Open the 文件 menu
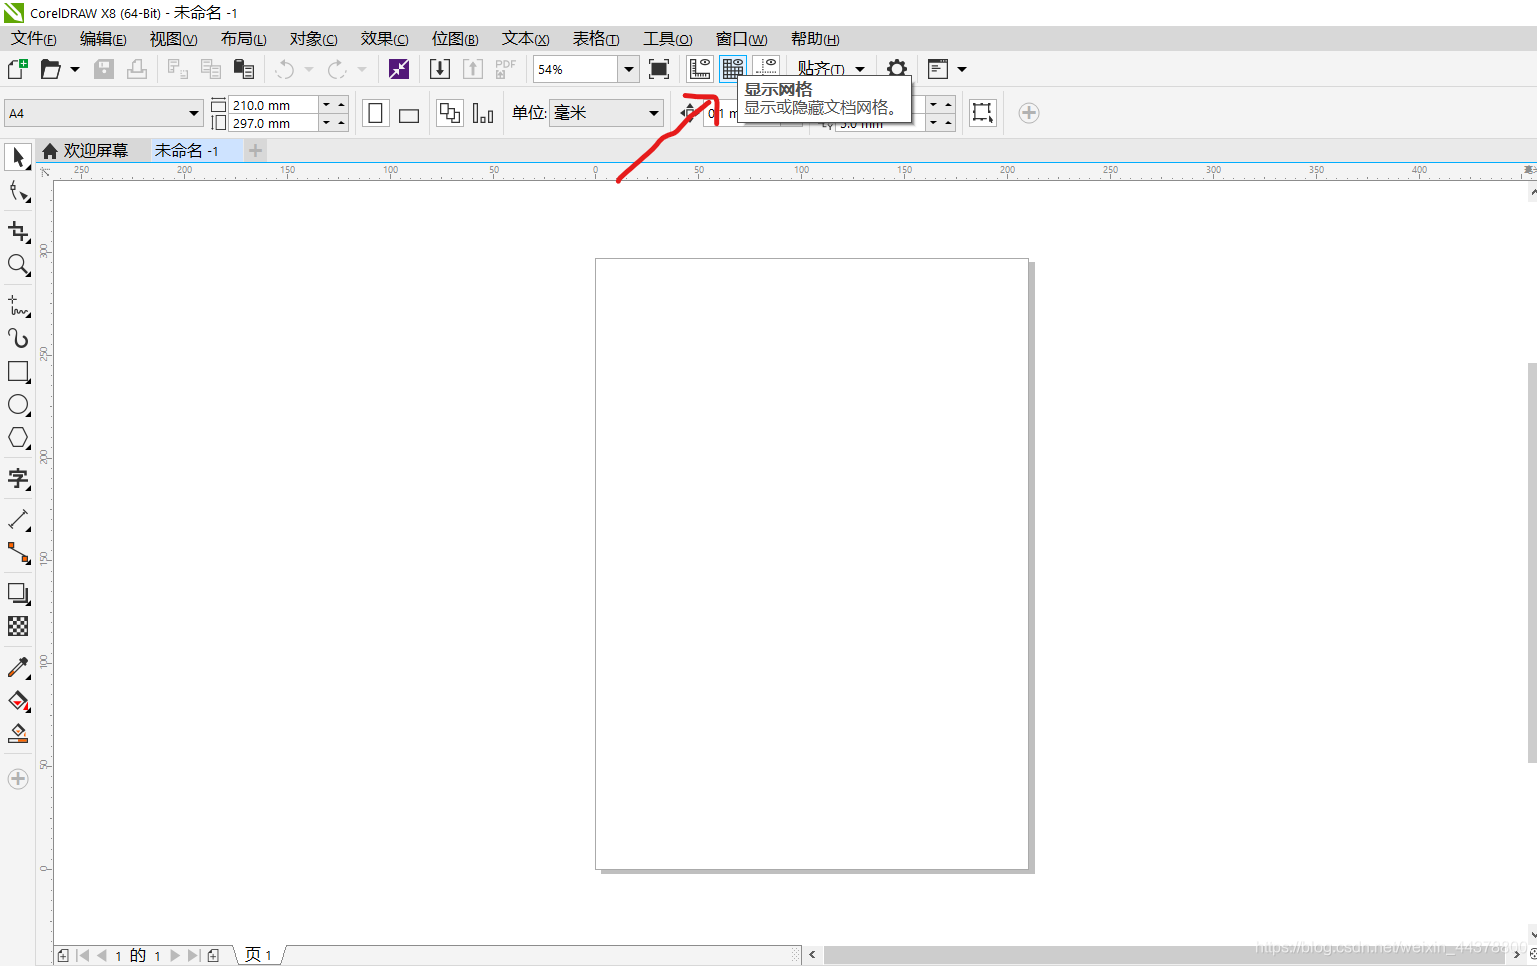Screen dimensions: 1537x966 tap(34, 39)
